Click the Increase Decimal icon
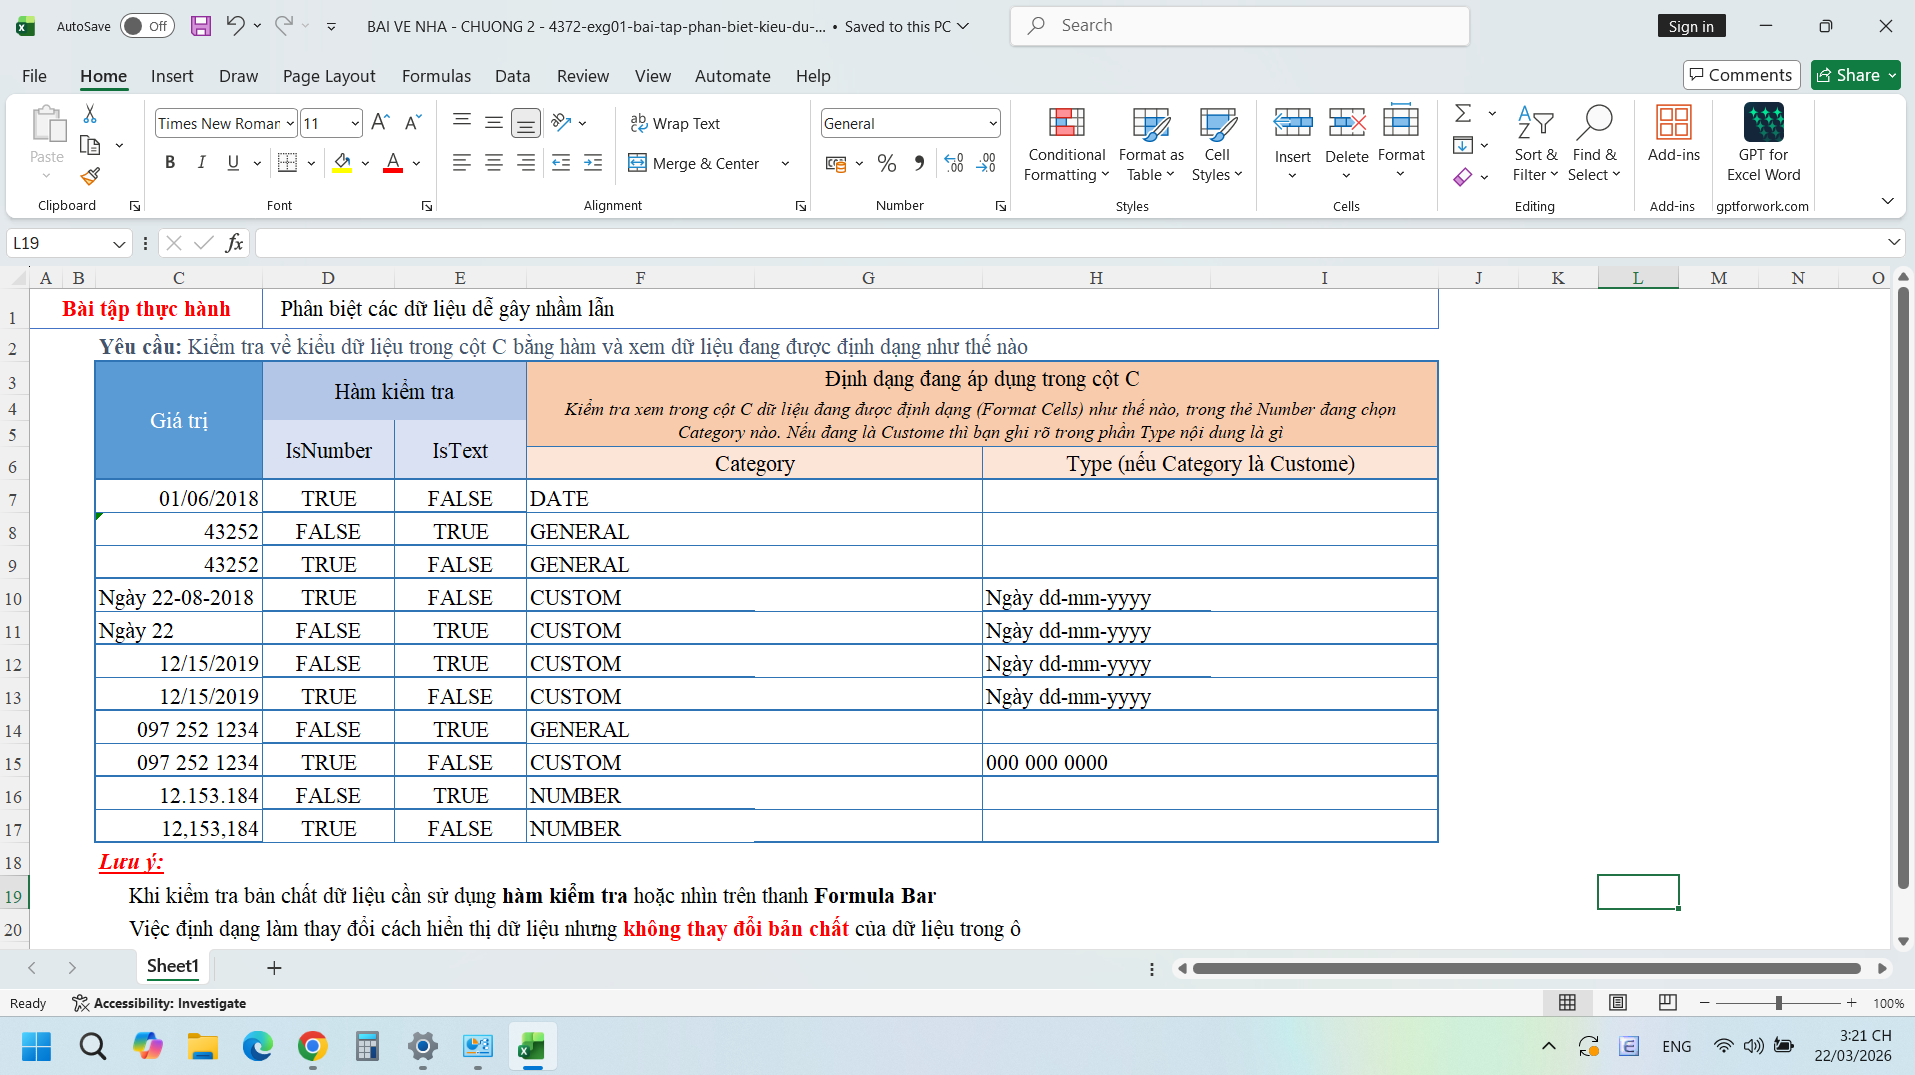The image size is (1915, 1075). tap(954, 163)
